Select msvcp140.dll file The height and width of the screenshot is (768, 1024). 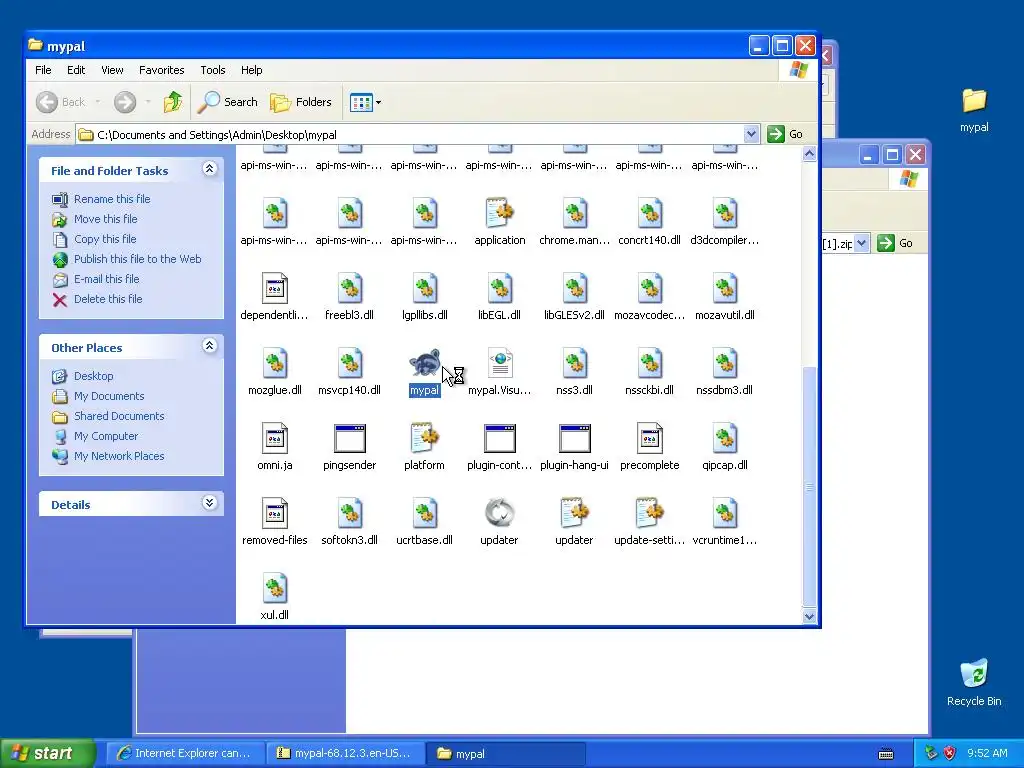[349, 372]
